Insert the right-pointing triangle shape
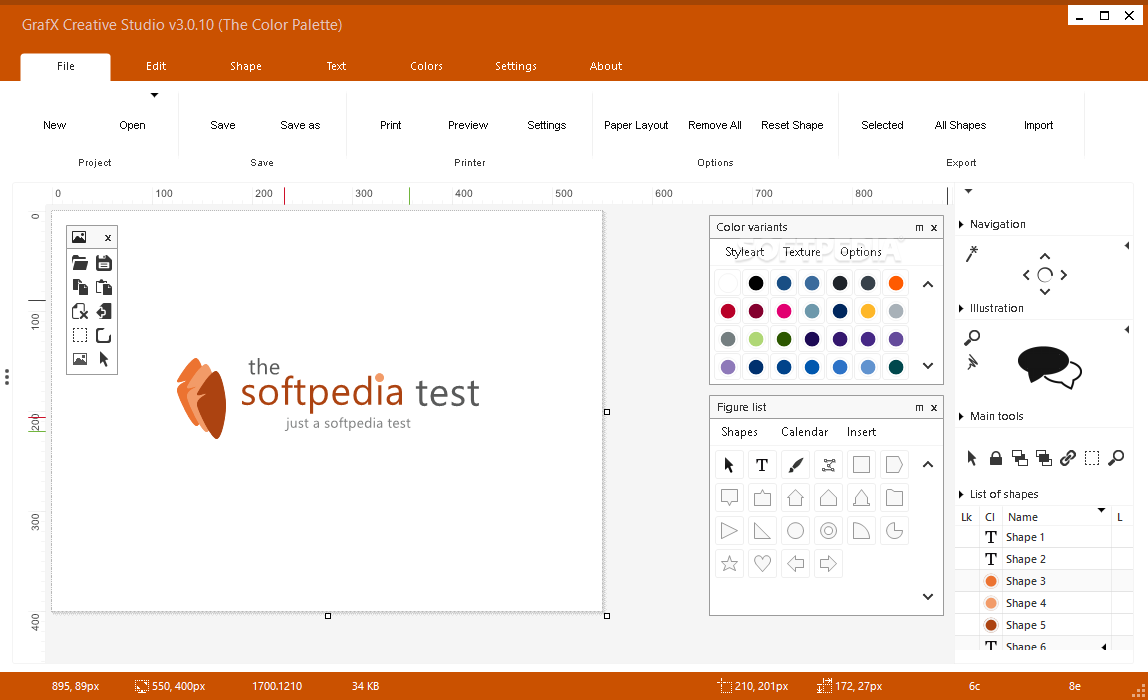This screenshot has height=700, width=1148. coord(729,531)
